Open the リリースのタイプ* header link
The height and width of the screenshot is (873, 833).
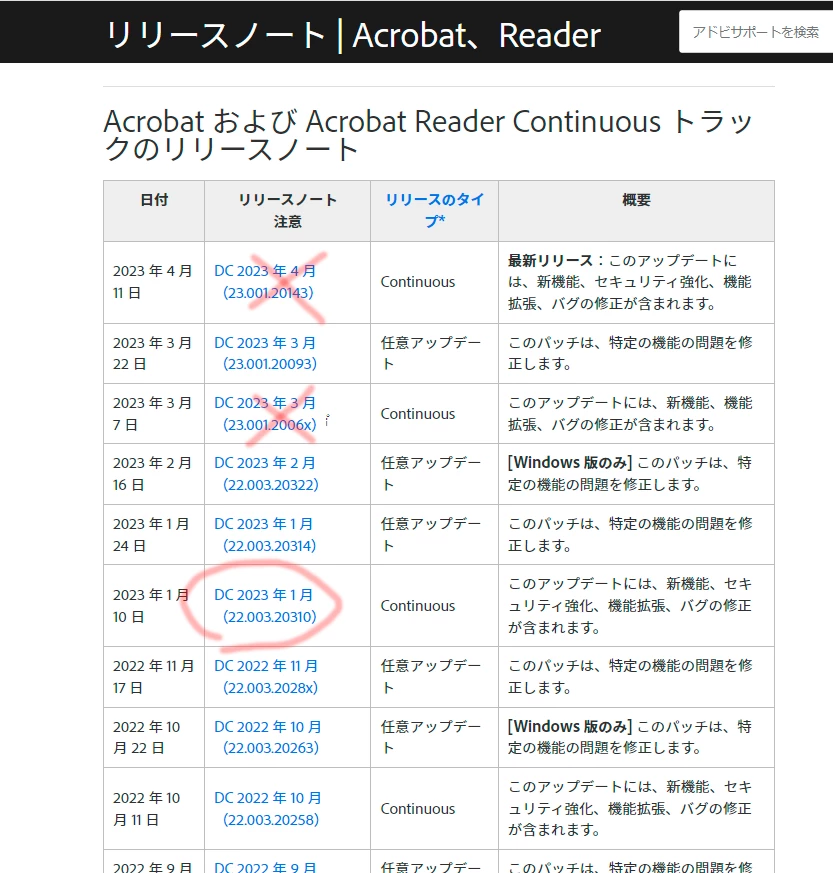434,210
